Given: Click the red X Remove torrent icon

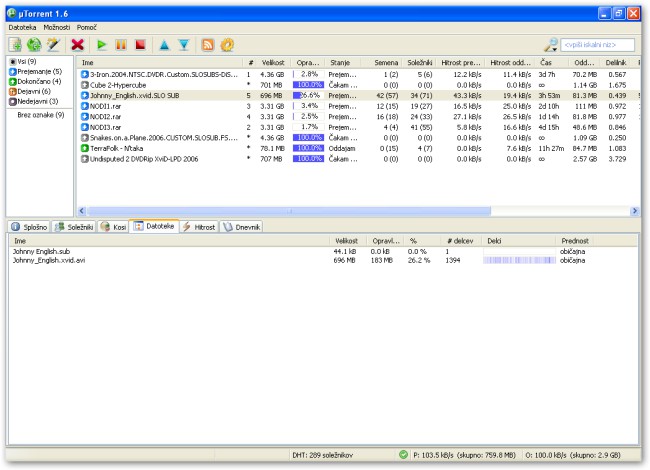Looking at the screenshot, I should pos(78,44).
